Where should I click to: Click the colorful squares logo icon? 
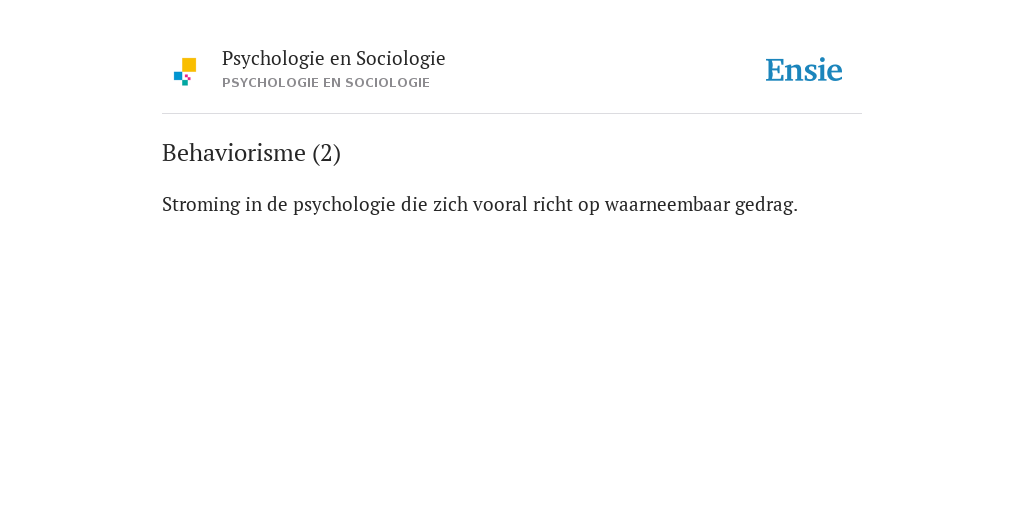point(185,72)
